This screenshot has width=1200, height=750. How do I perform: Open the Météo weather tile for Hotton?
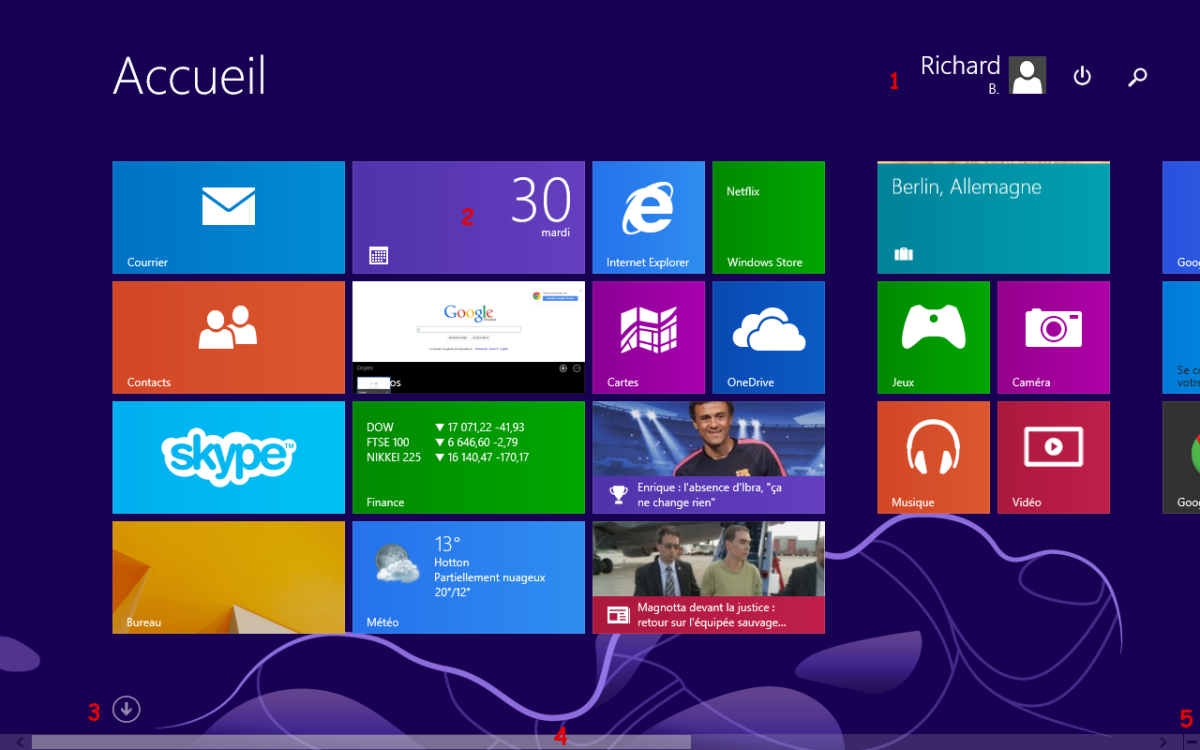(x=468, y=577)
